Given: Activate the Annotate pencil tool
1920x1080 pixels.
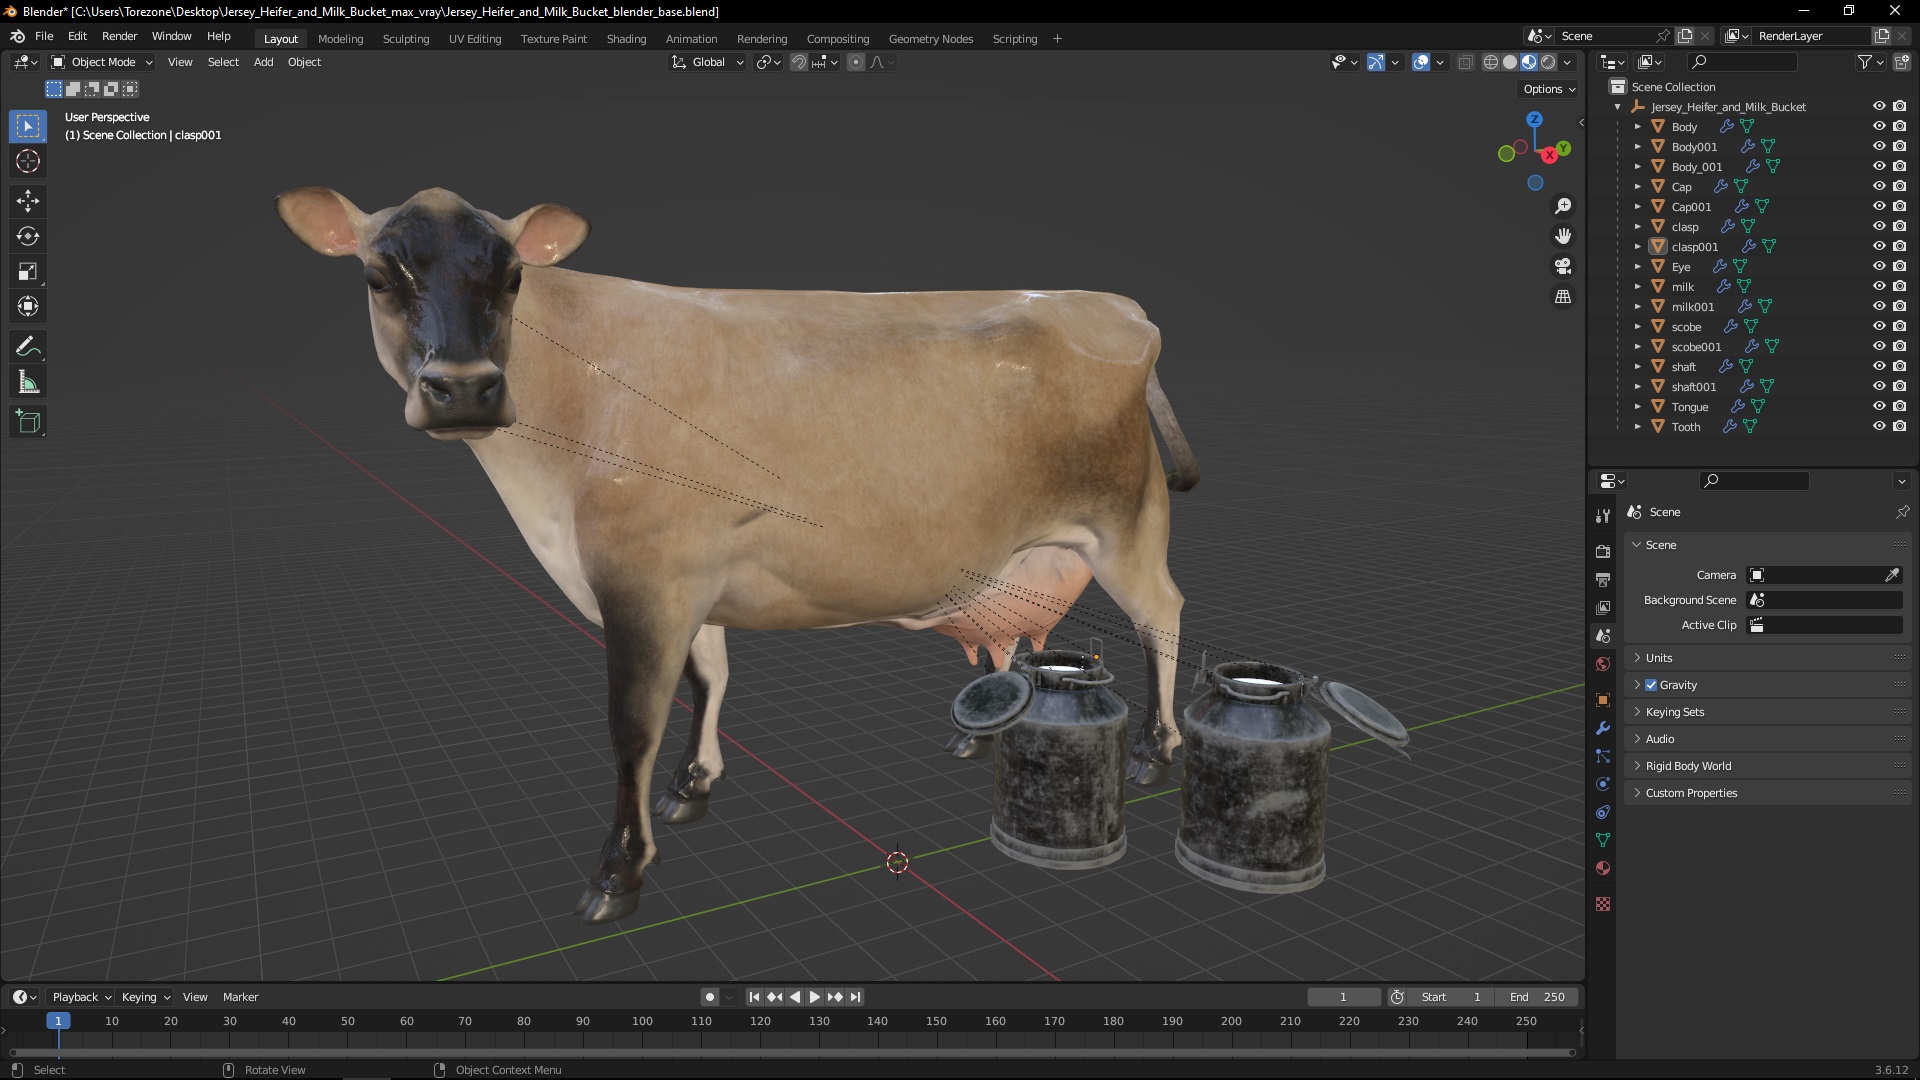Looking at the screenshot, I should pyautogui.click(x=28, y=347).
